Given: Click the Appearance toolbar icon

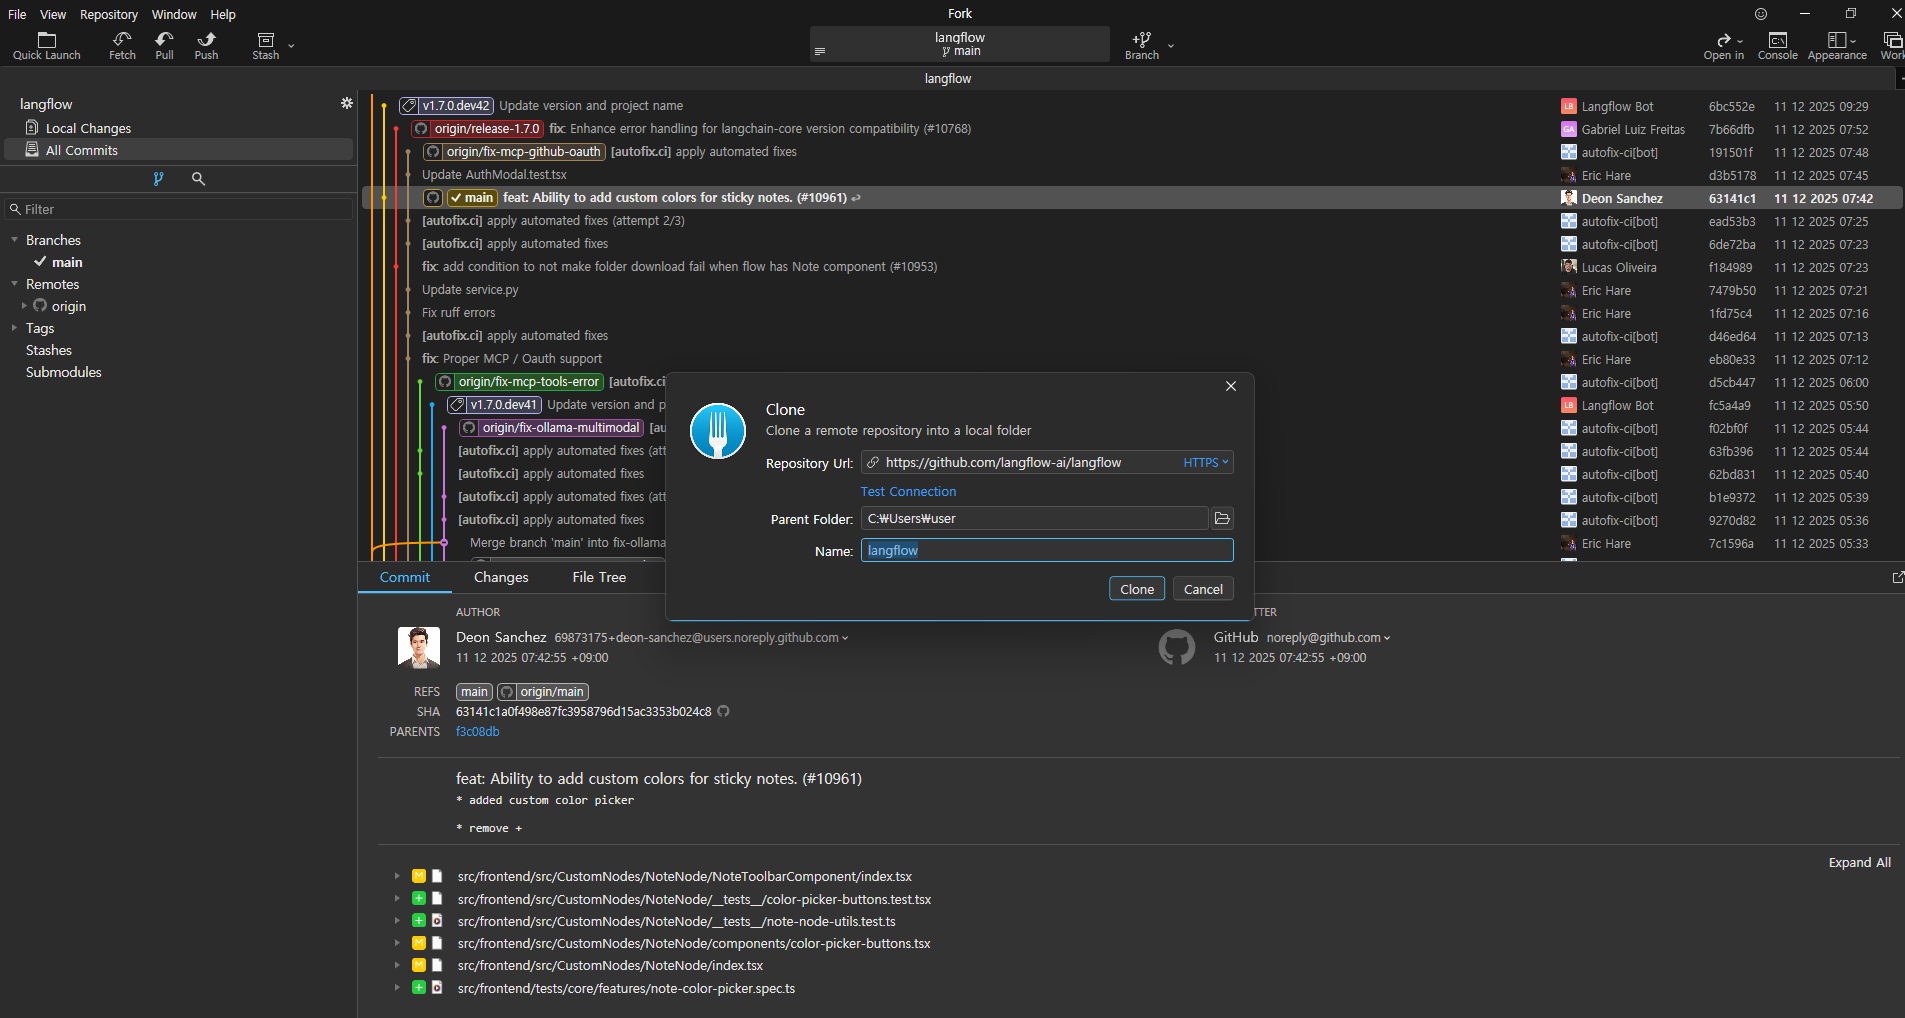Looking at the screenshot, I should pos(1837,45).
